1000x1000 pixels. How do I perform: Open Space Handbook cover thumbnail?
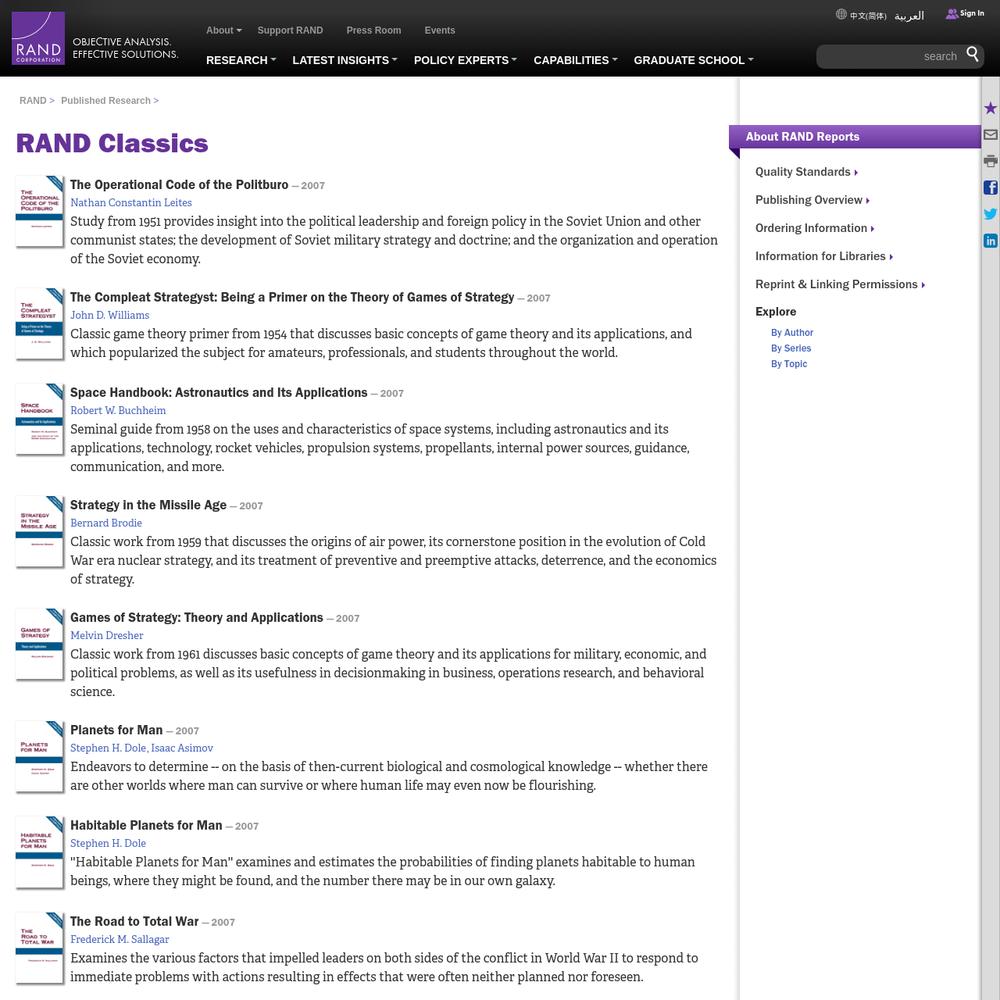[x=39, y=419]
